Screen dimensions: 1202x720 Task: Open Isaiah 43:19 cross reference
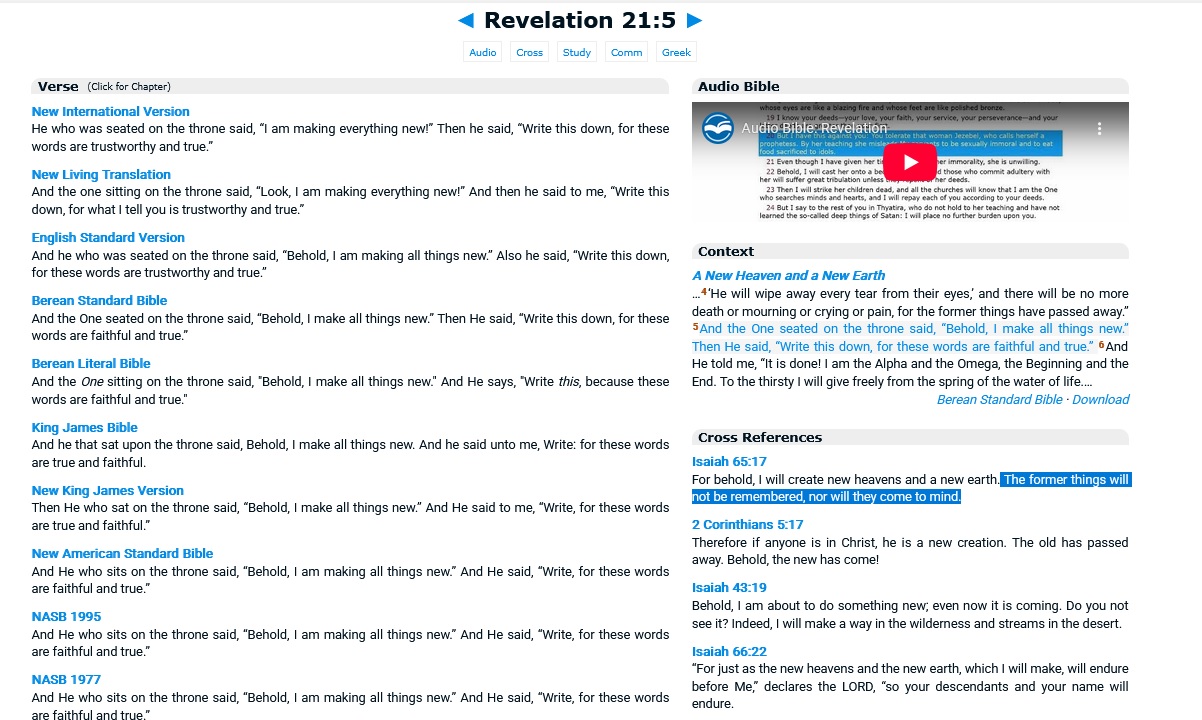(x=729, y=587)
